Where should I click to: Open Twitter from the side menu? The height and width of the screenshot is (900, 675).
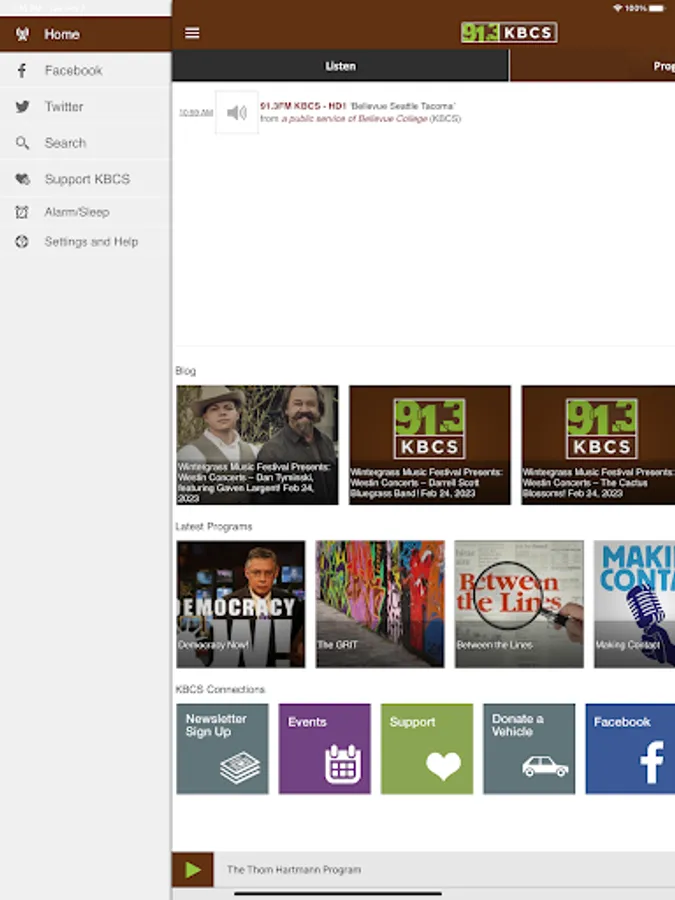tap(86, 106)
